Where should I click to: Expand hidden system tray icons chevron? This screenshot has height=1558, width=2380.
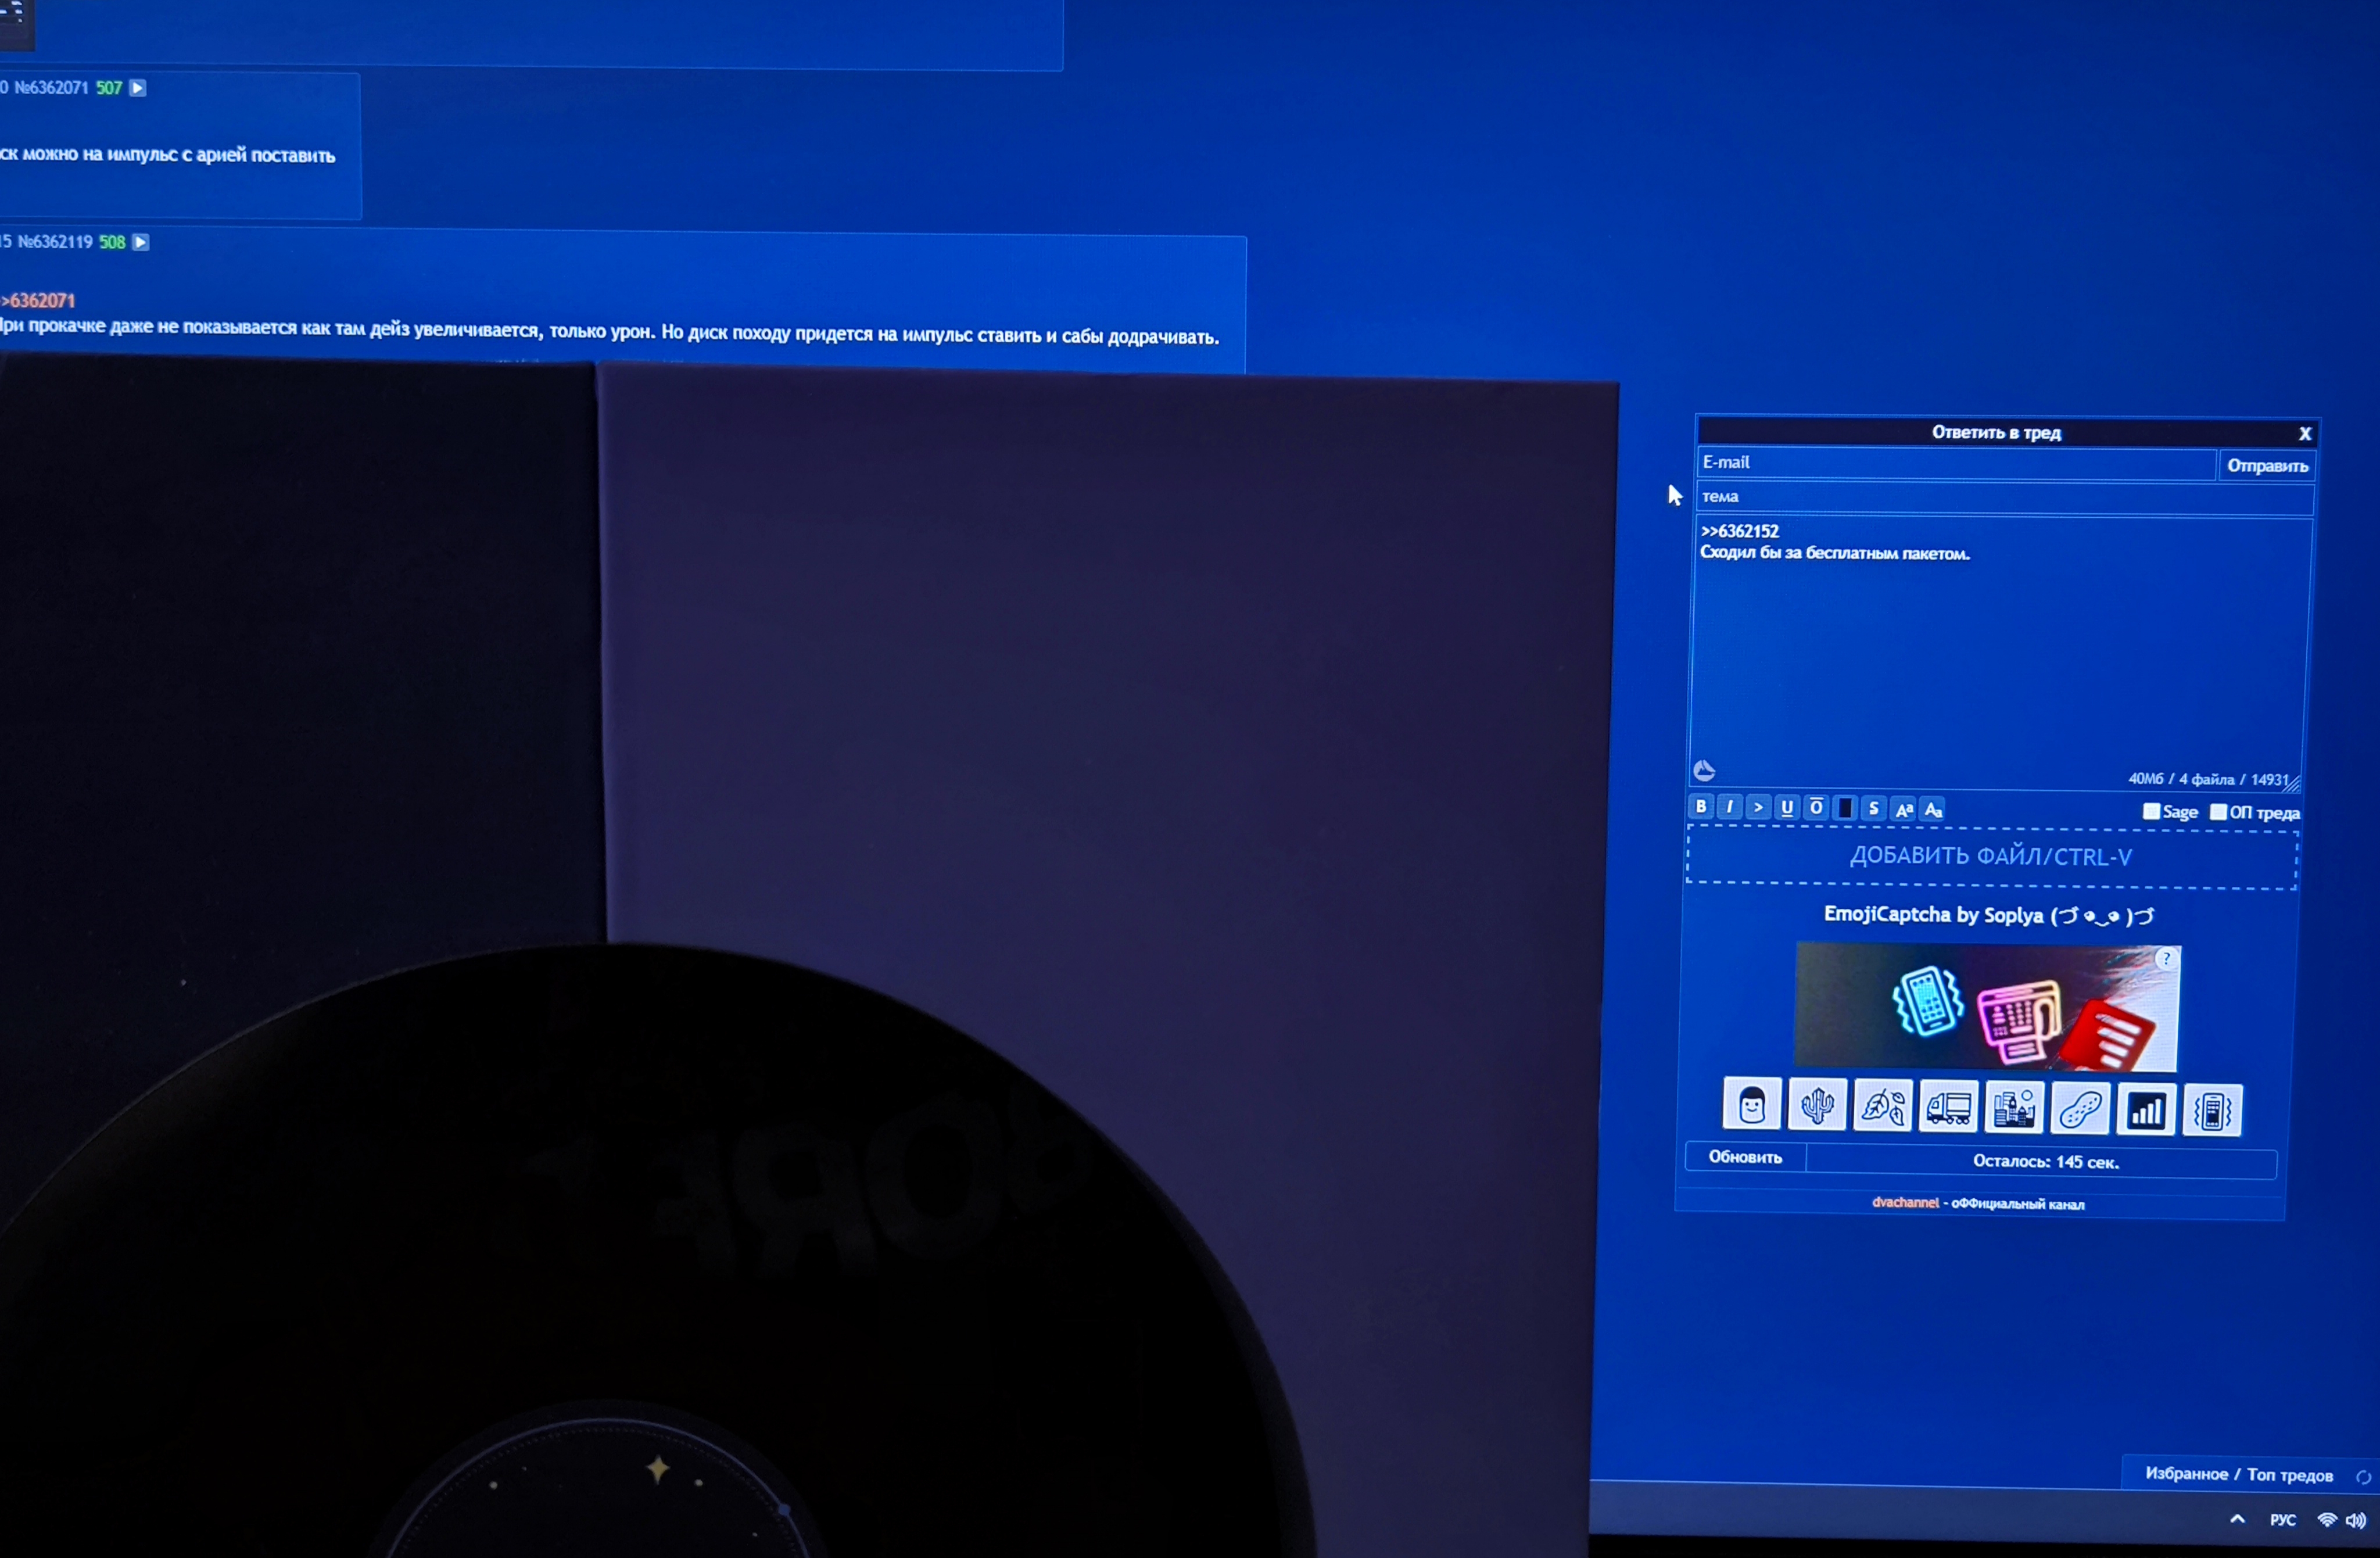[x=2238, y=1519]
